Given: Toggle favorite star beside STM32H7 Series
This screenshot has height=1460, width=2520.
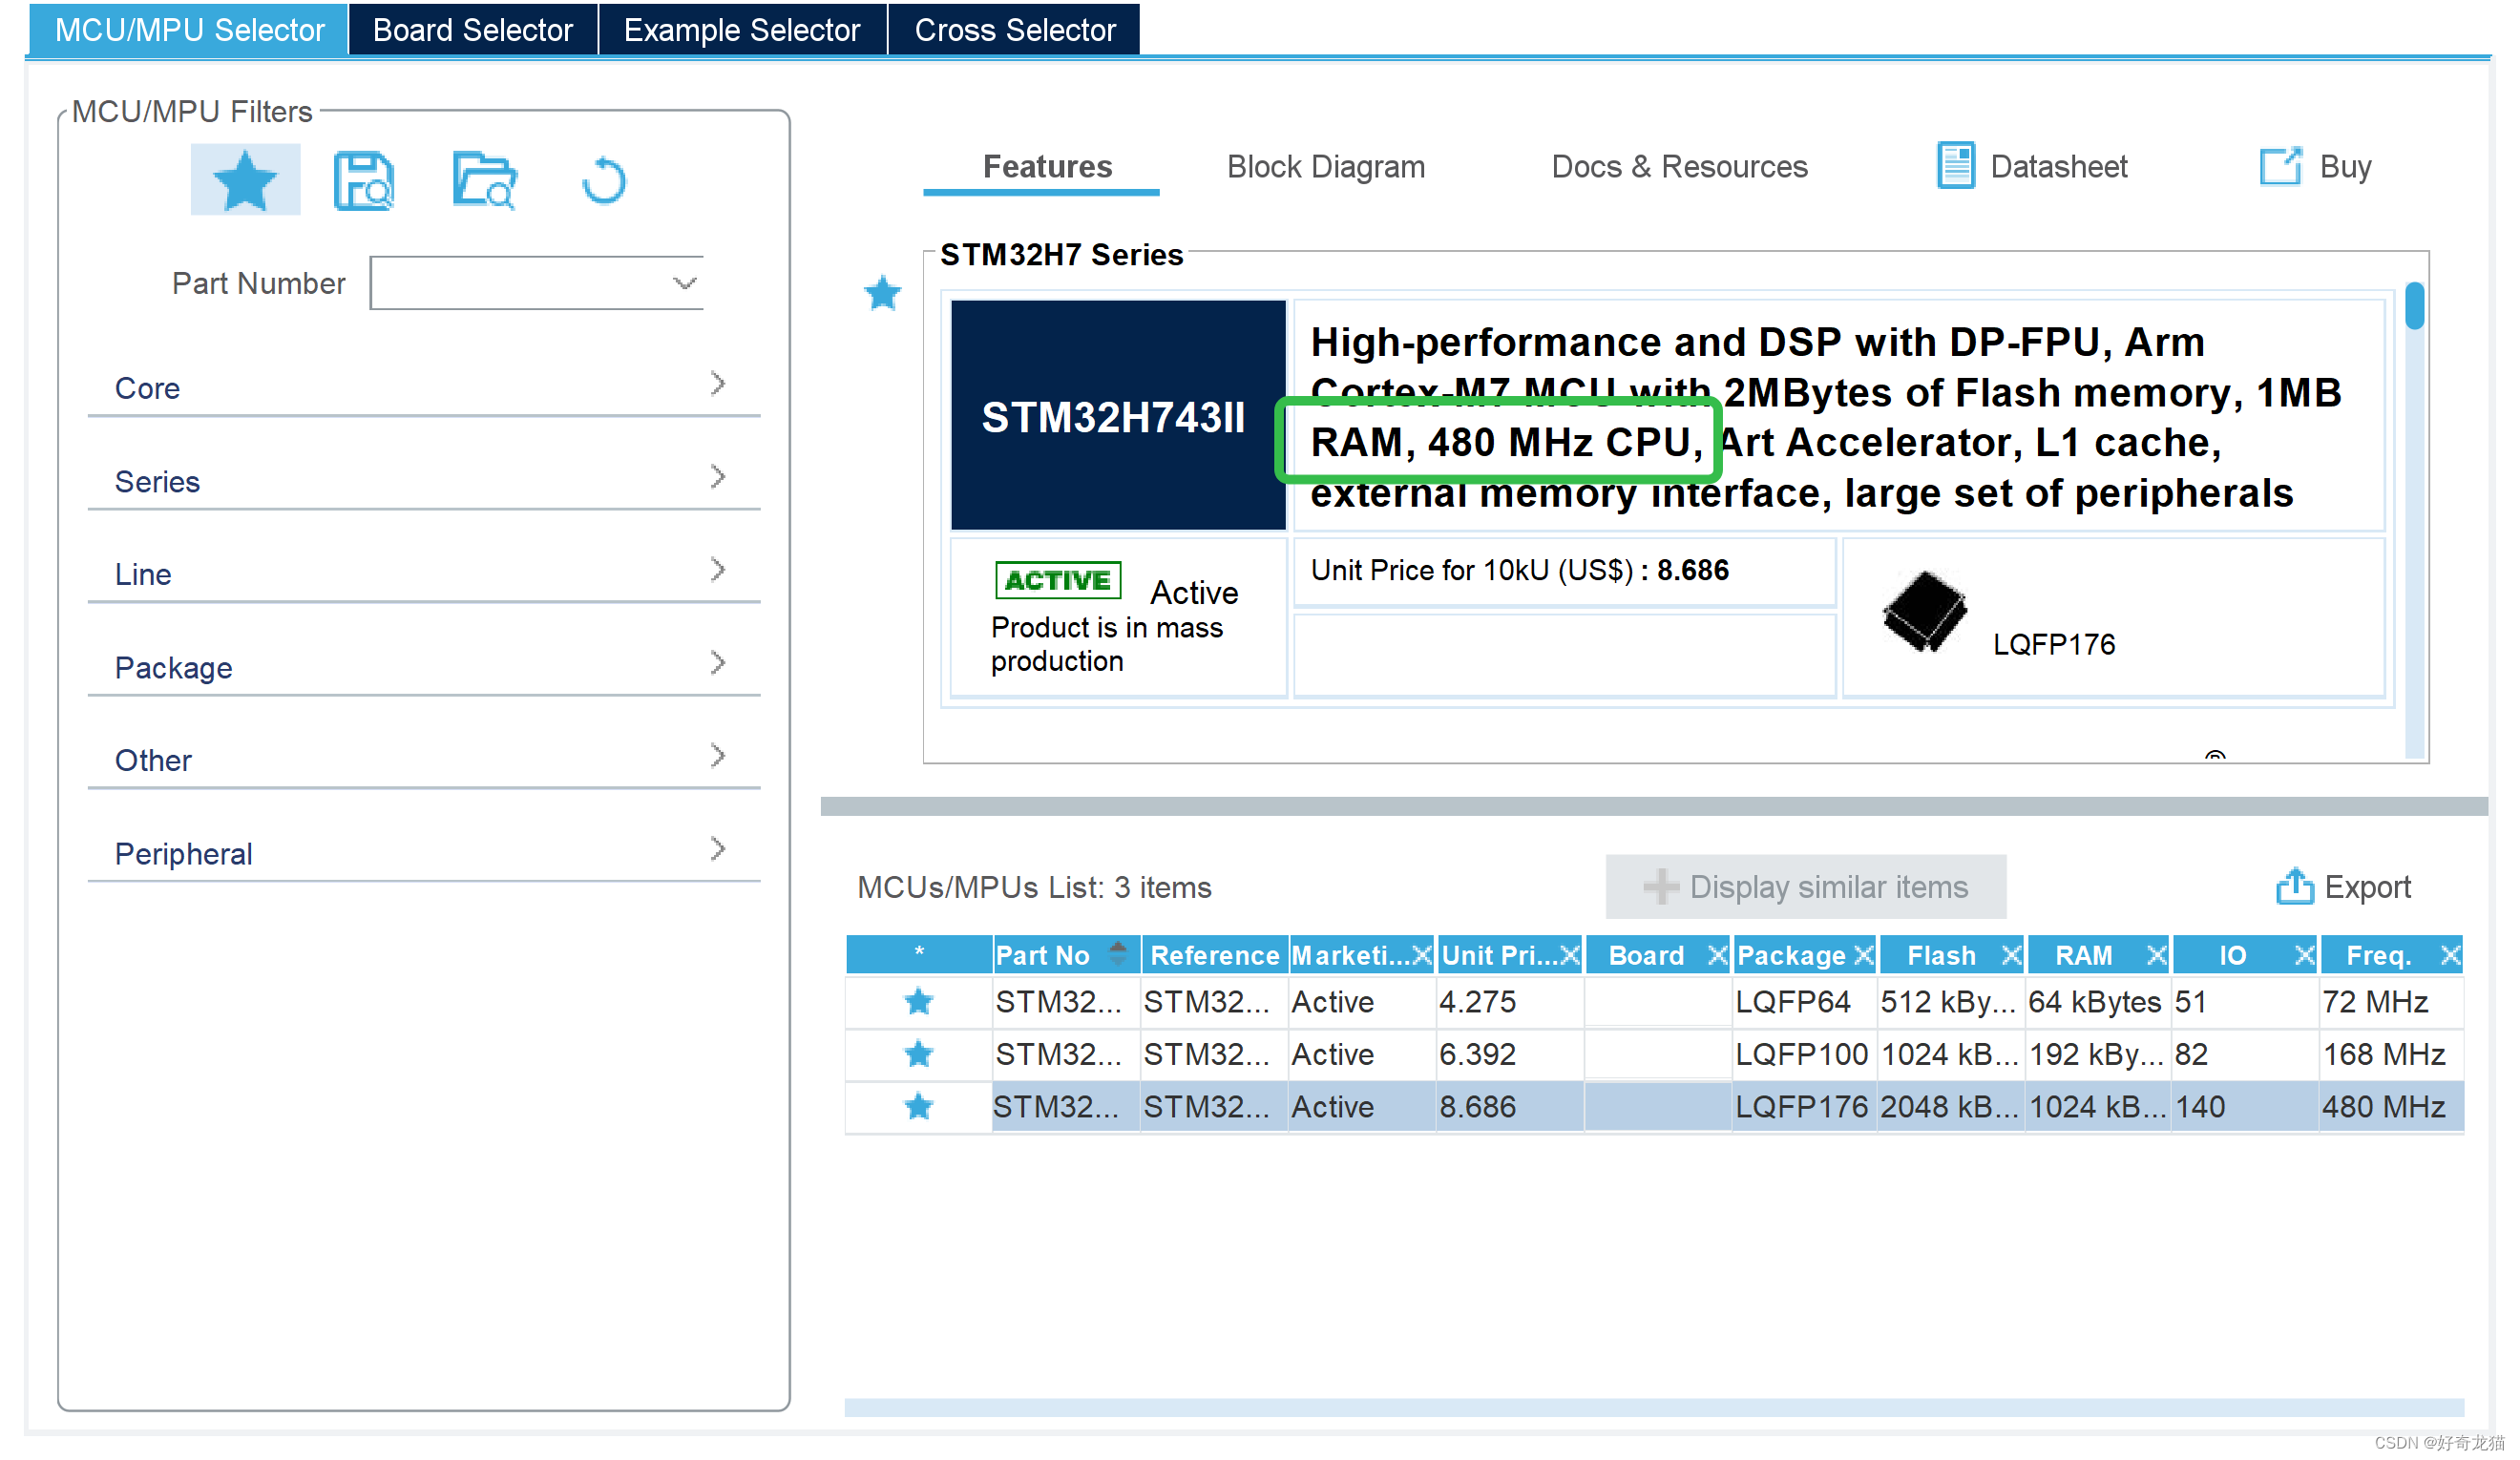Looking at the screenshot, I should point(882,293).
